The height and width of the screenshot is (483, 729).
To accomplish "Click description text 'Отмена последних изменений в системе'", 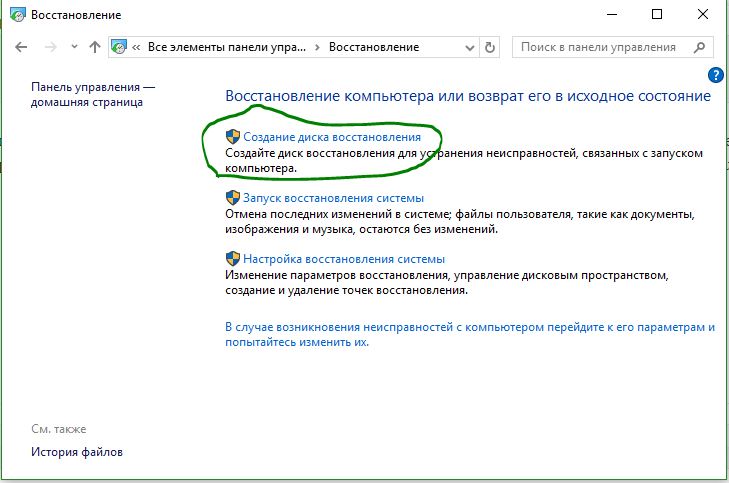I will (x=338, y=214).
